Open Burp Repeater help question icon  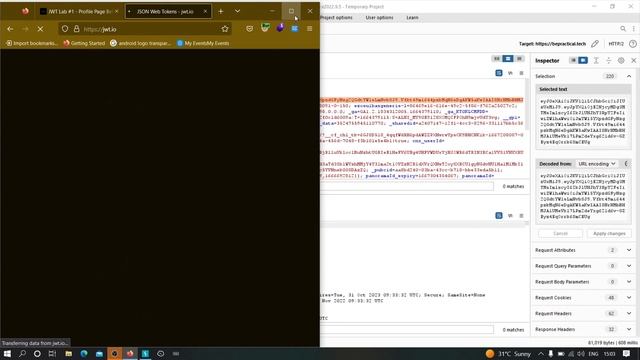click(633, 44)
